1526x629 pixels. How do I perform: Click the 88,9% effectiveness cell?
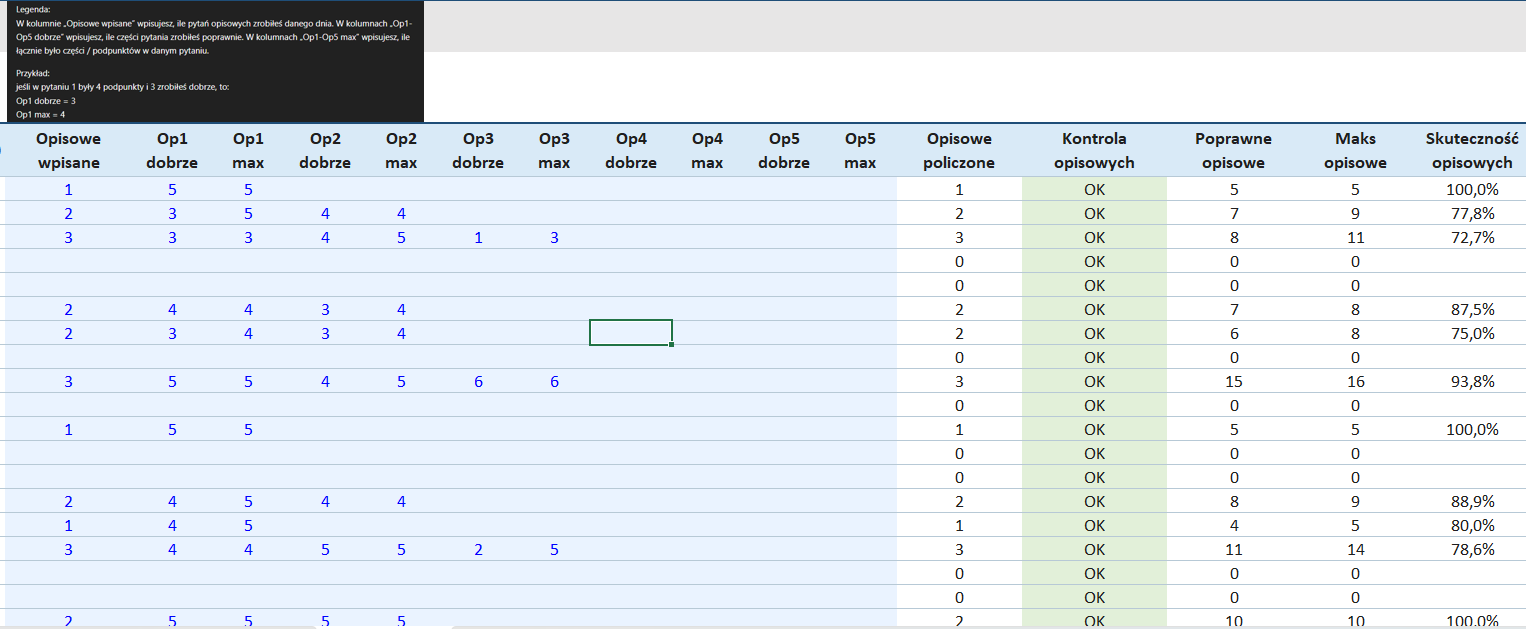point(1470,501)
